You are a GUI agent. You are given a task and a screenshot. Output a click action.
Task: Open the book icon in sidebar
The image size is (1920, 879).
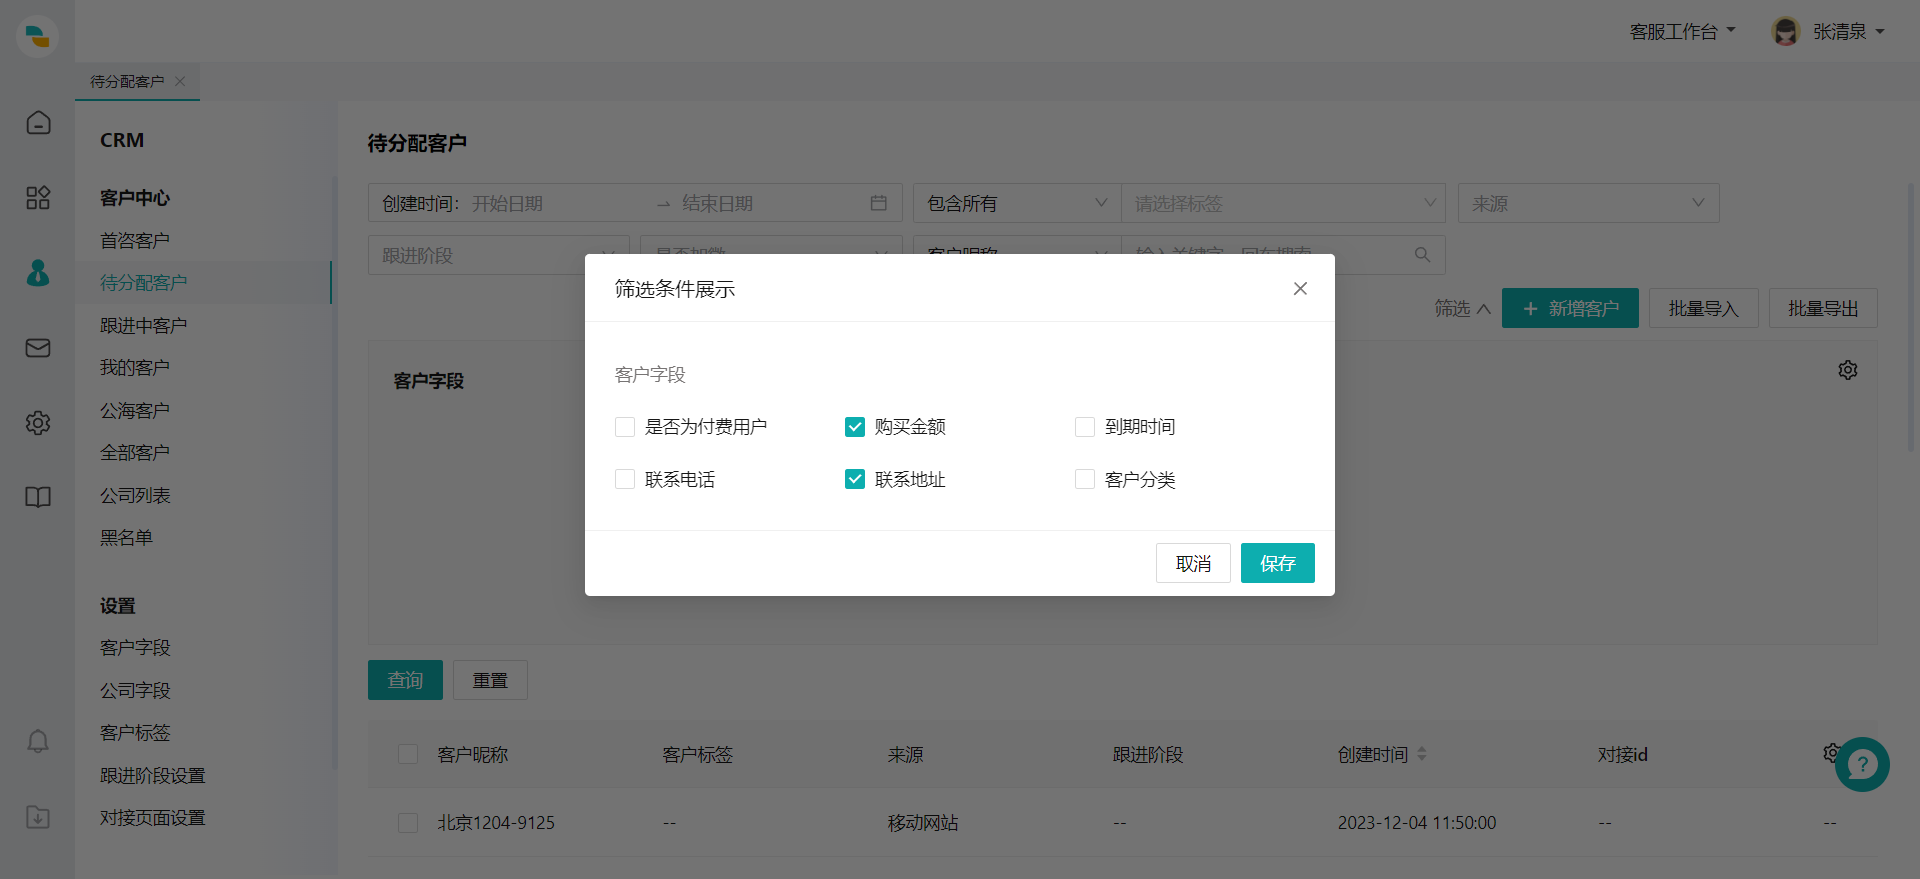point(38,497)
